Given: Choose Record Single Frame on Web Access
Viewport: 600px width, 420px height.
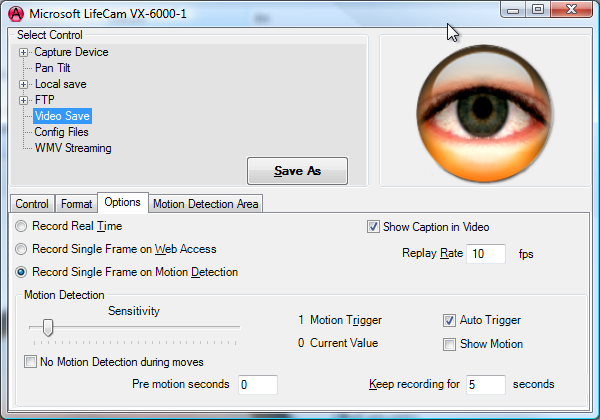Looking at the screenshot, I should [21, 249].
